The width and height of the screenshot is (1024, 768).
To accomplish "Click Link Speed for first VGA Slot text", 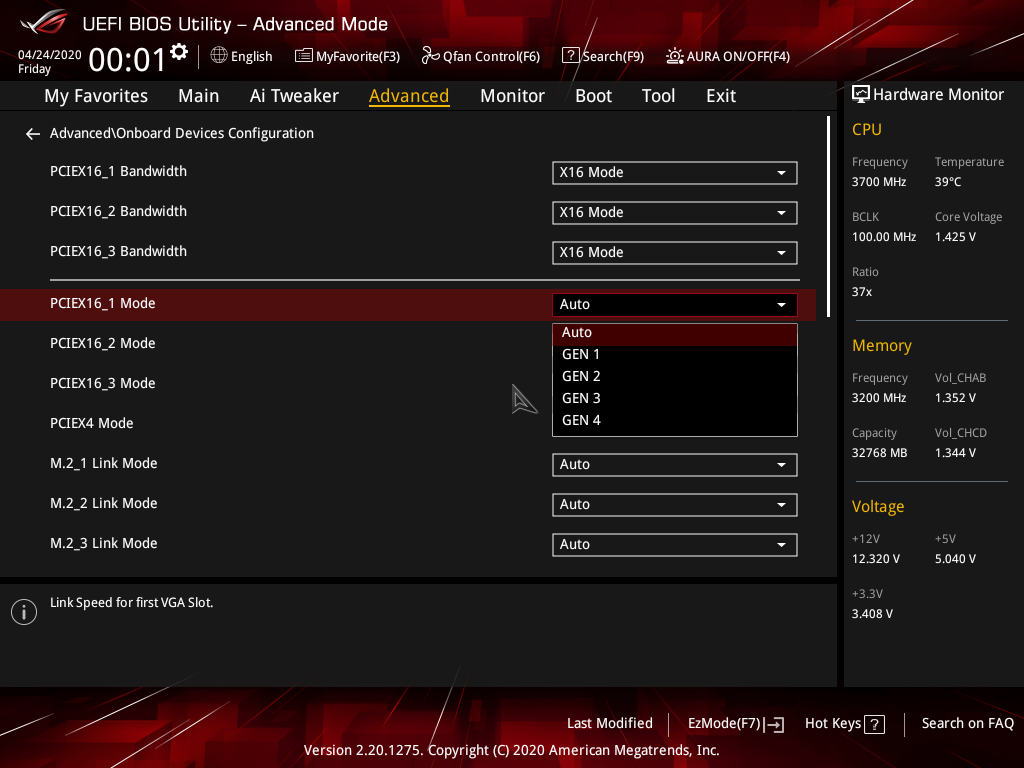I will [x=131, y=603].
